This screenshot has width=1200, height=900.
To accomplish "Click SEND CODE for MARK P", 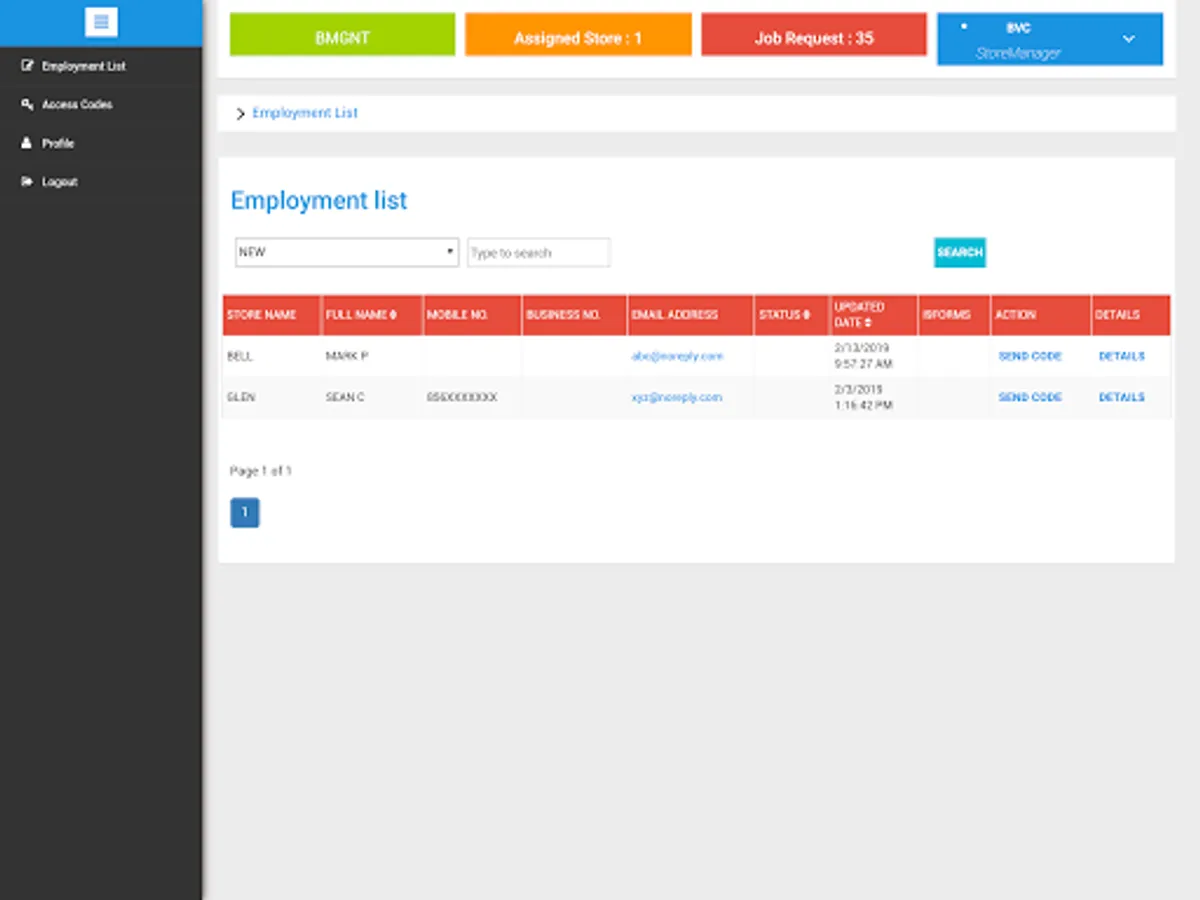I will coord(1030,356).
